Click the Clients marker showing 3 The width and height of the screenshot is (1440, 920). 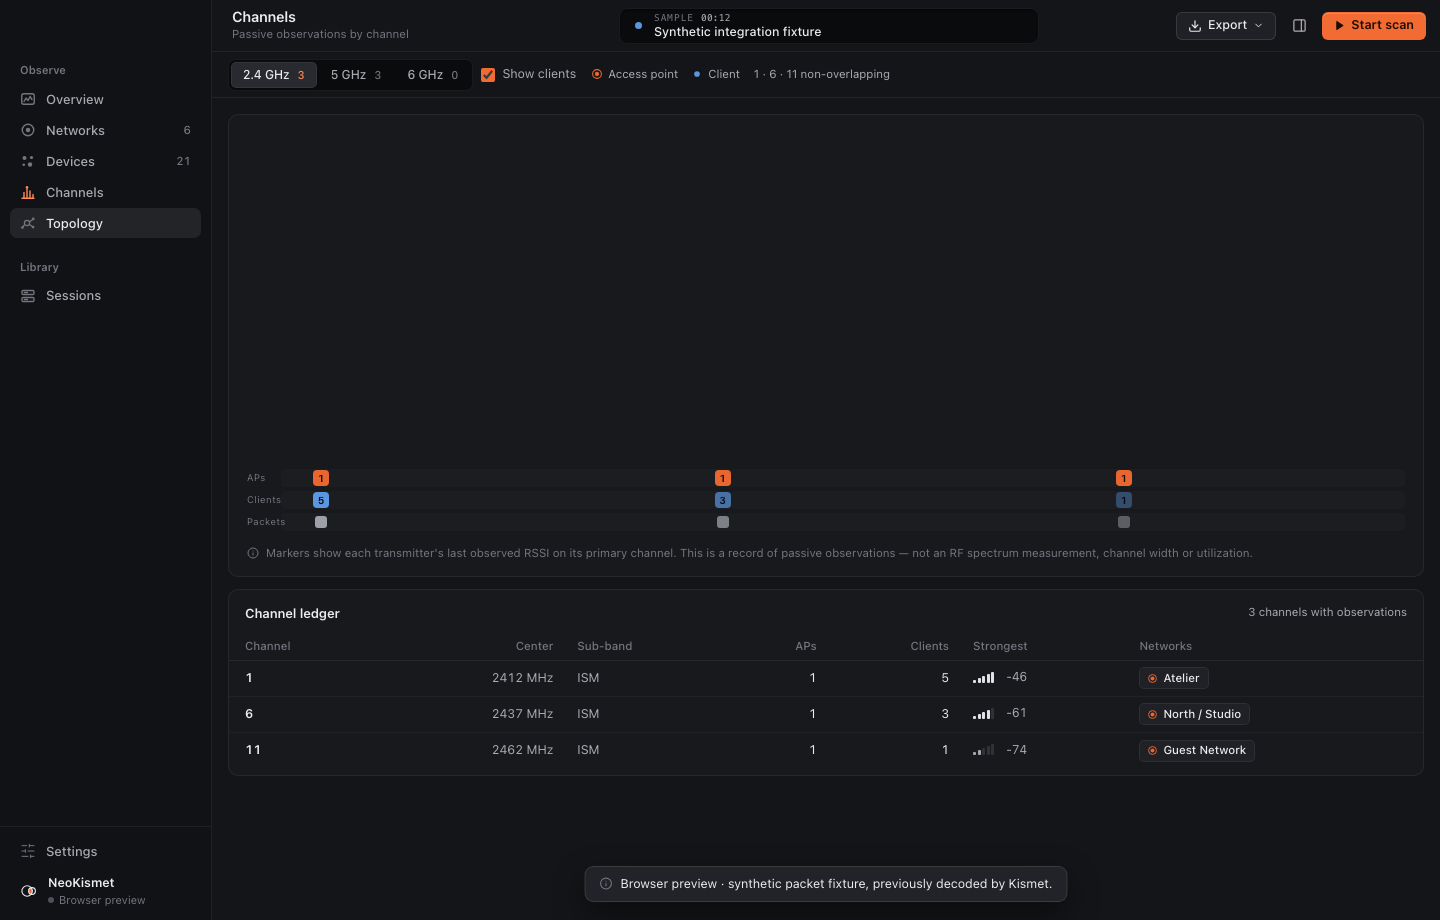[723, 500]
